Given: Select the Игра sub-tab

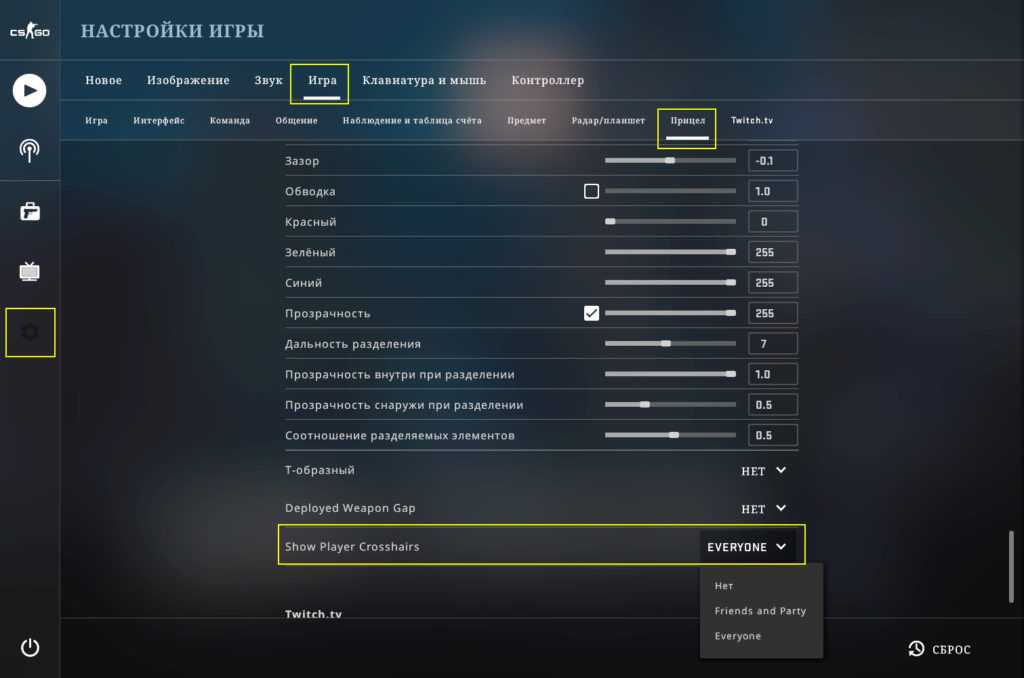Looking at the screenshot, I should coord(96,120).
